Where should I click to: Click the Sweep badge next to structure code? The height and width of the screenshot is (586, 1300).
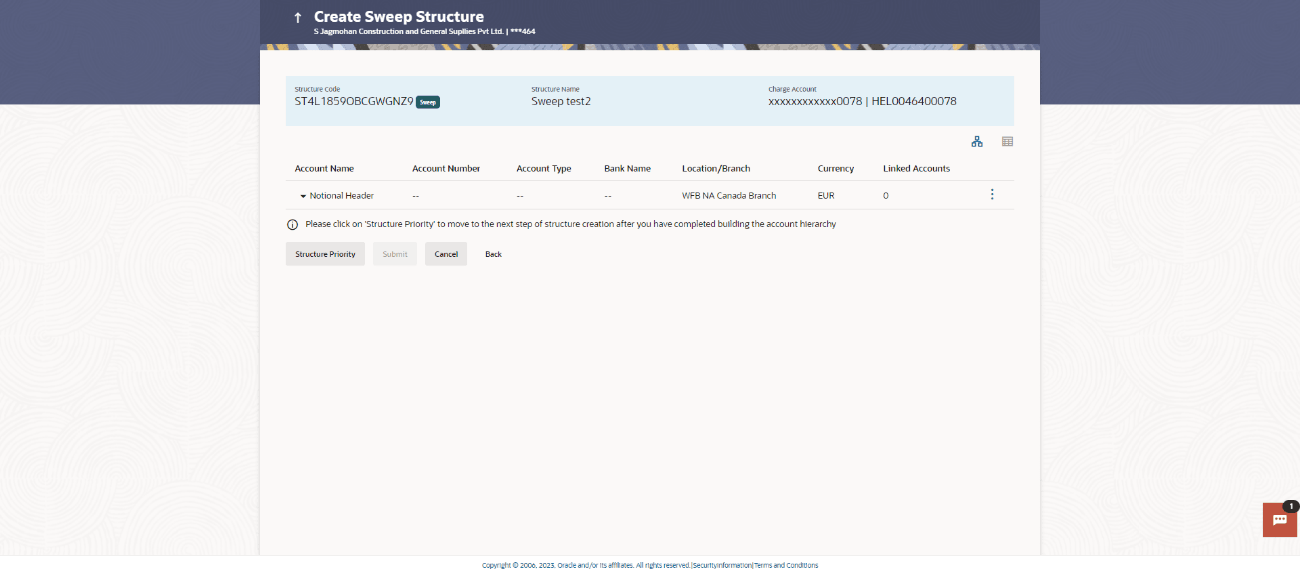coord(428,102)
